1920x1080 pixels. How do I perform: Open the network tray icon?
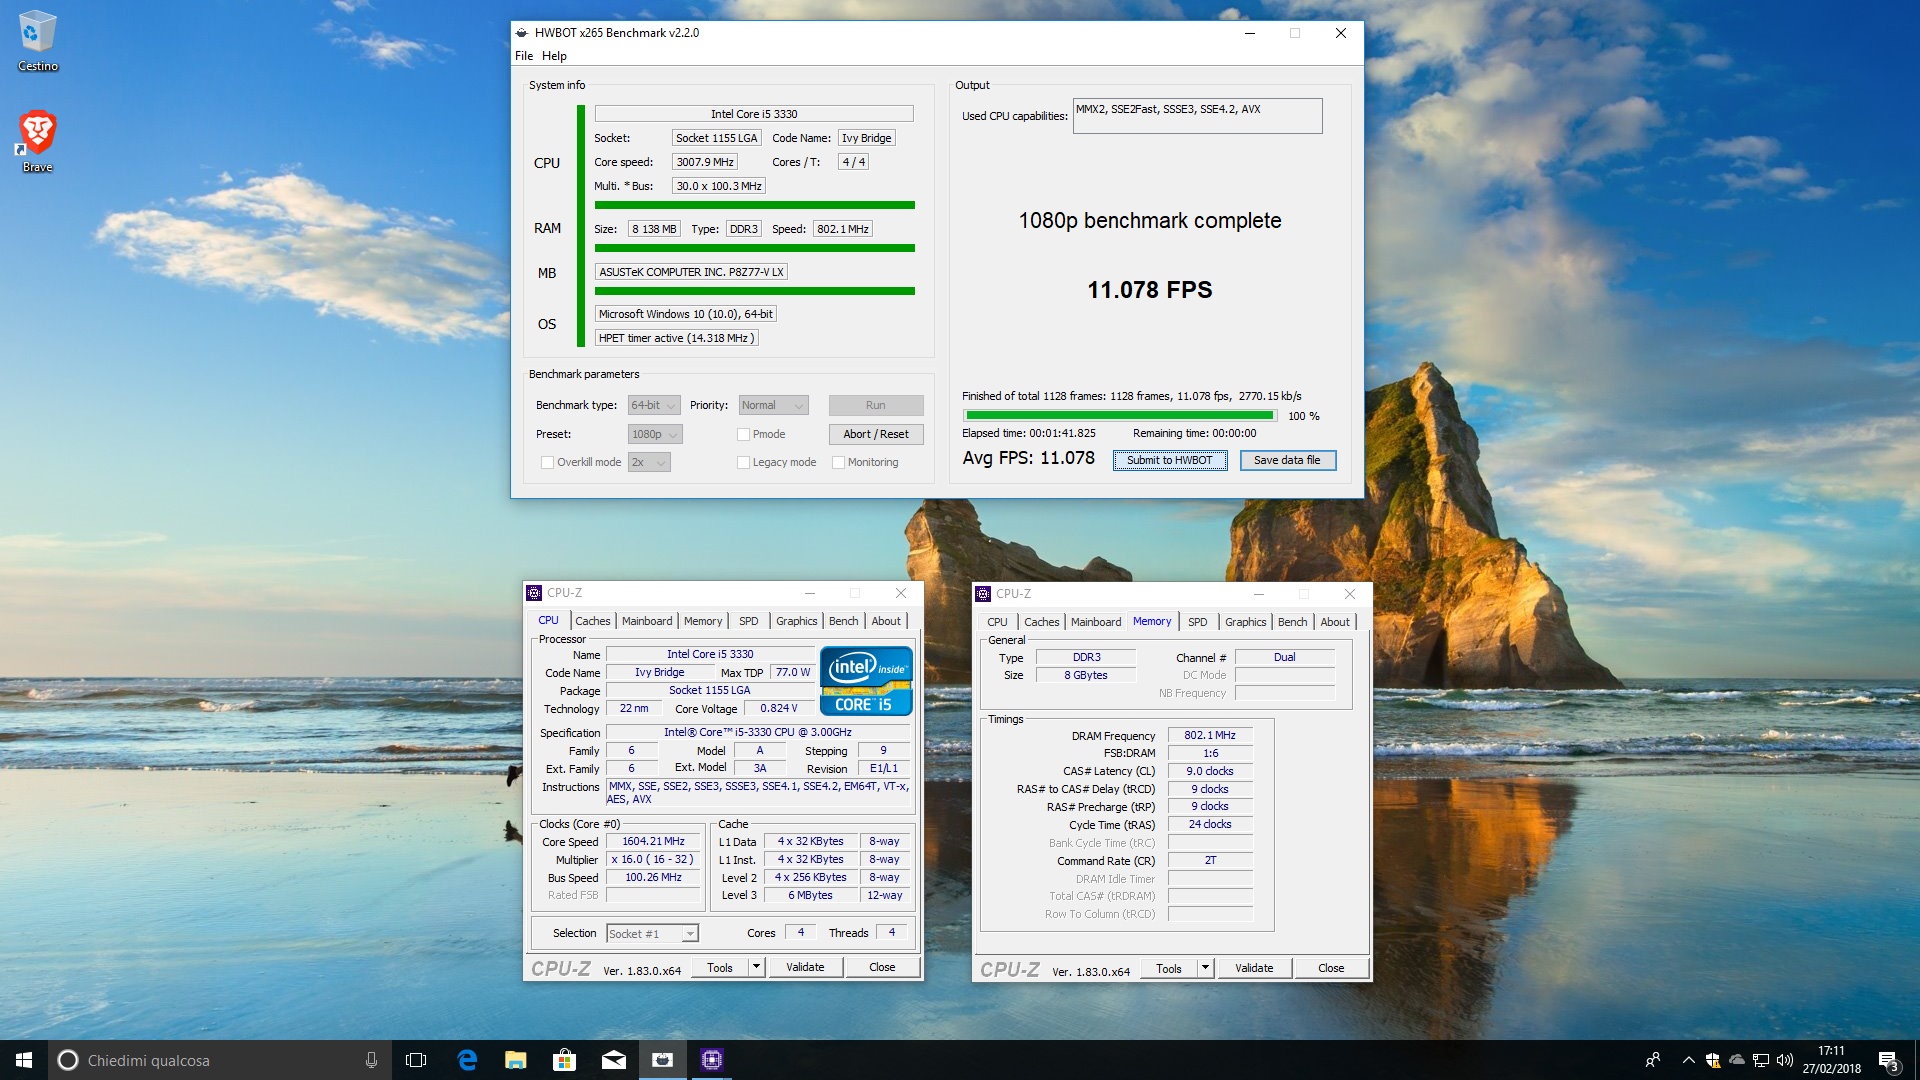pos(1761,1060)
